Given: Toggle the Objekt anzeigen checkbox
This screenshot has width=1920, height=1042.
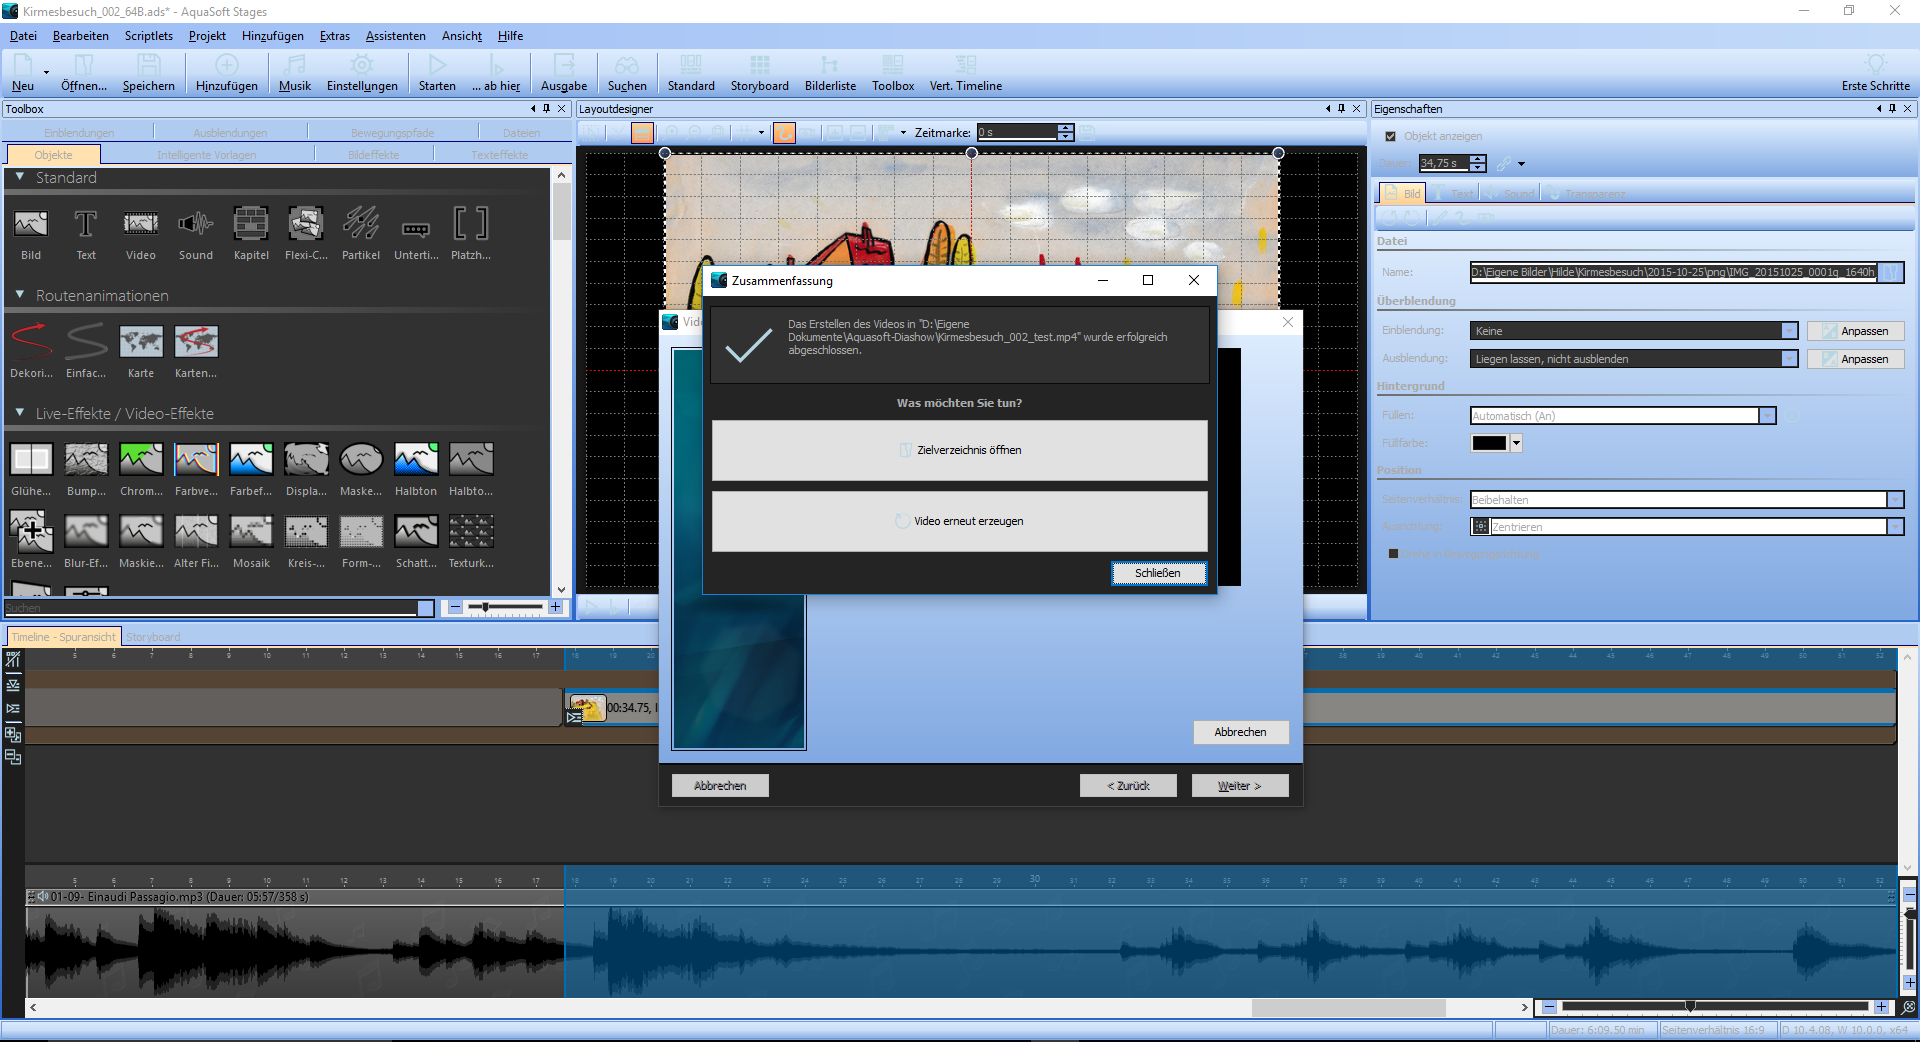Looking at the screenshot, I should click(x=1390, y=137).
